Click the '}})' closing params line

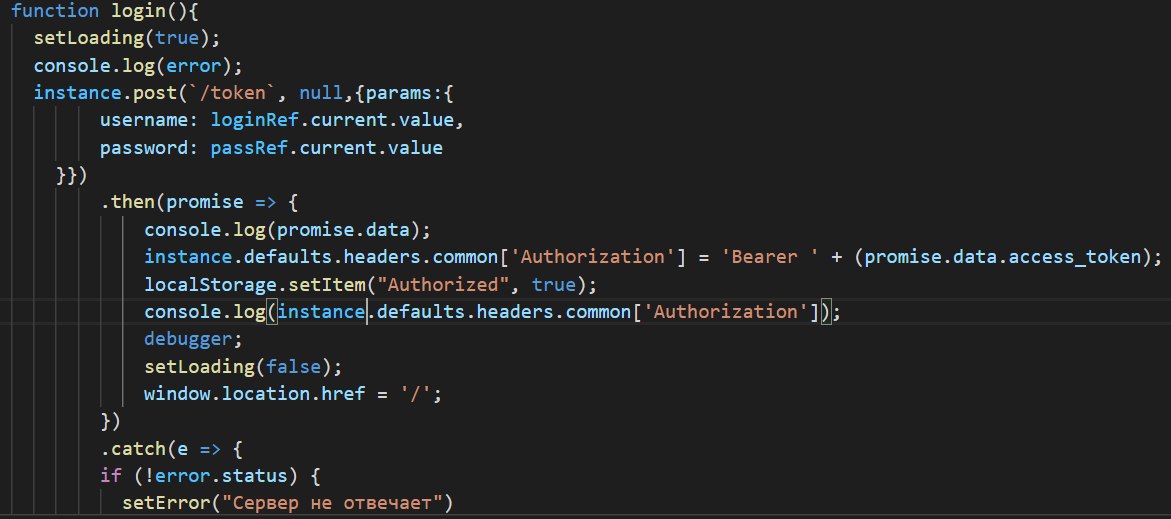point(72,175)
